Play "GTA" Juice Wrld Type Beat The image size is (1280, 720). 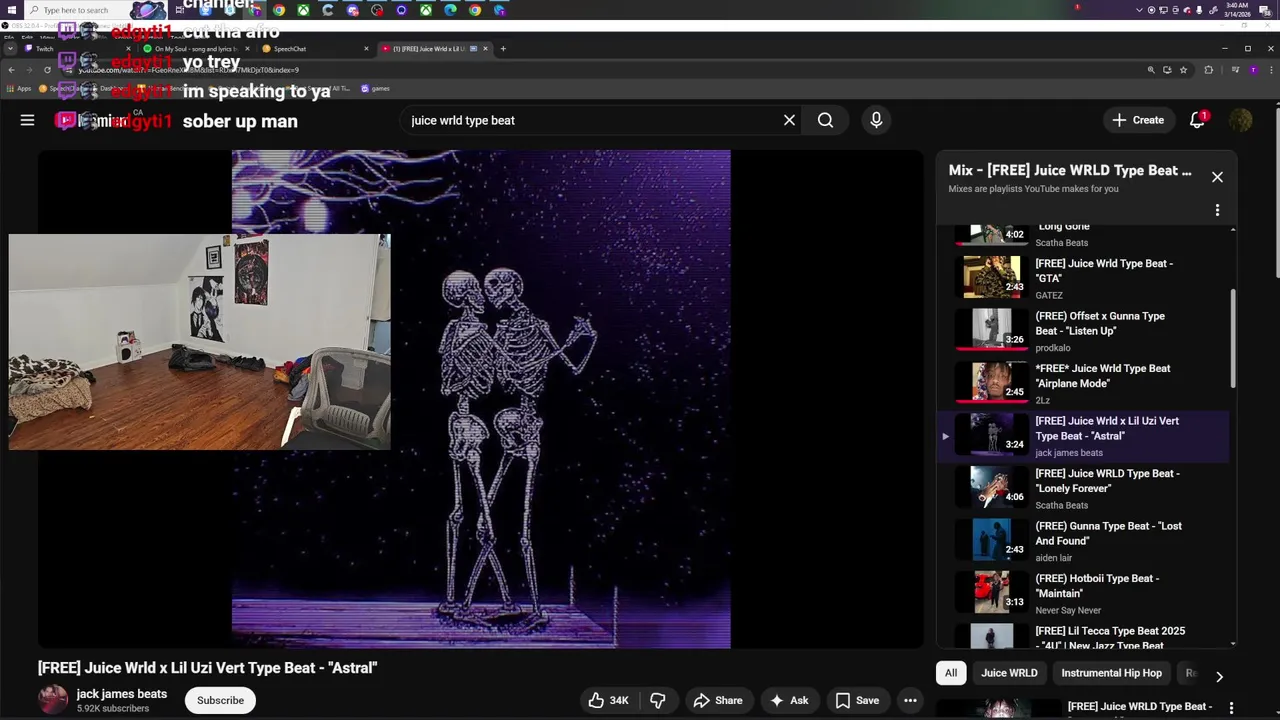coord(1083,277)
